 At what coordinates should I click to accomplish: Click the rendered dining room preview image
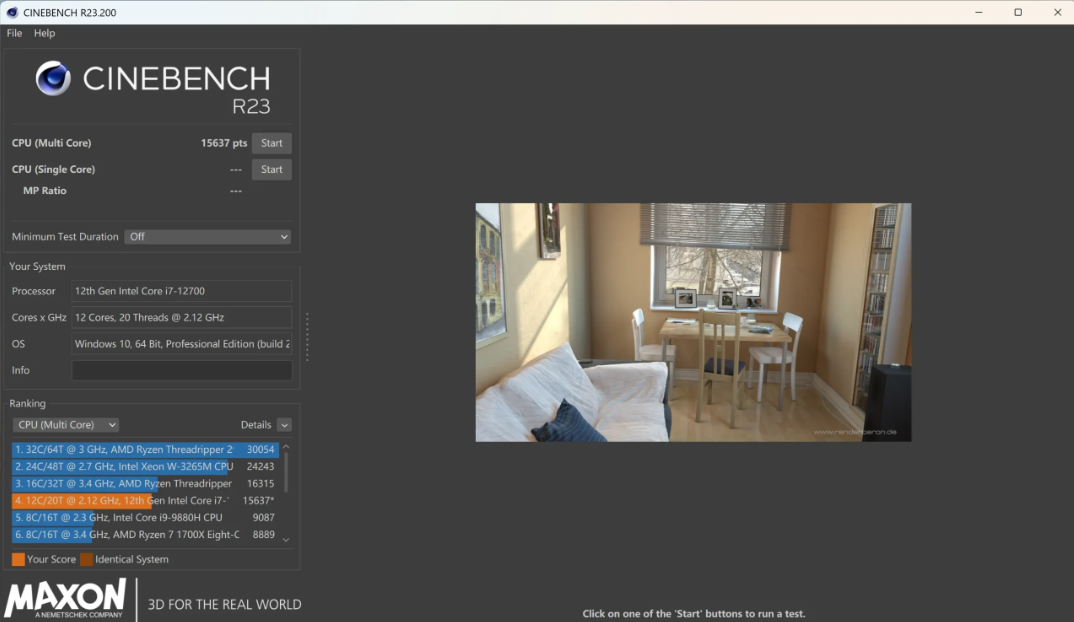coord(693,322)
